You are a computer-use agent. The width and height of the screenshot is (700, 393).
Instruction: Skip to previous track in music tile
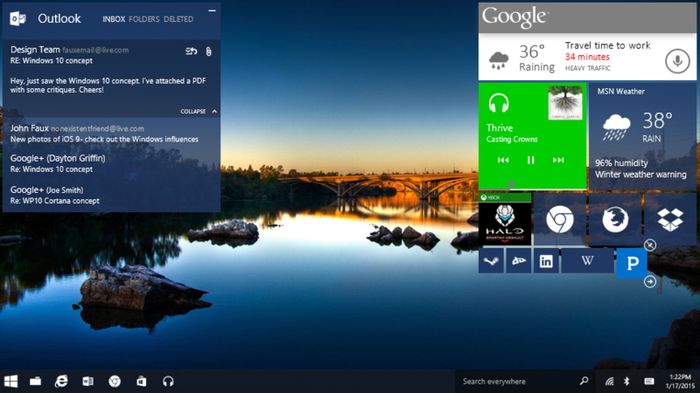coord(503,160)
